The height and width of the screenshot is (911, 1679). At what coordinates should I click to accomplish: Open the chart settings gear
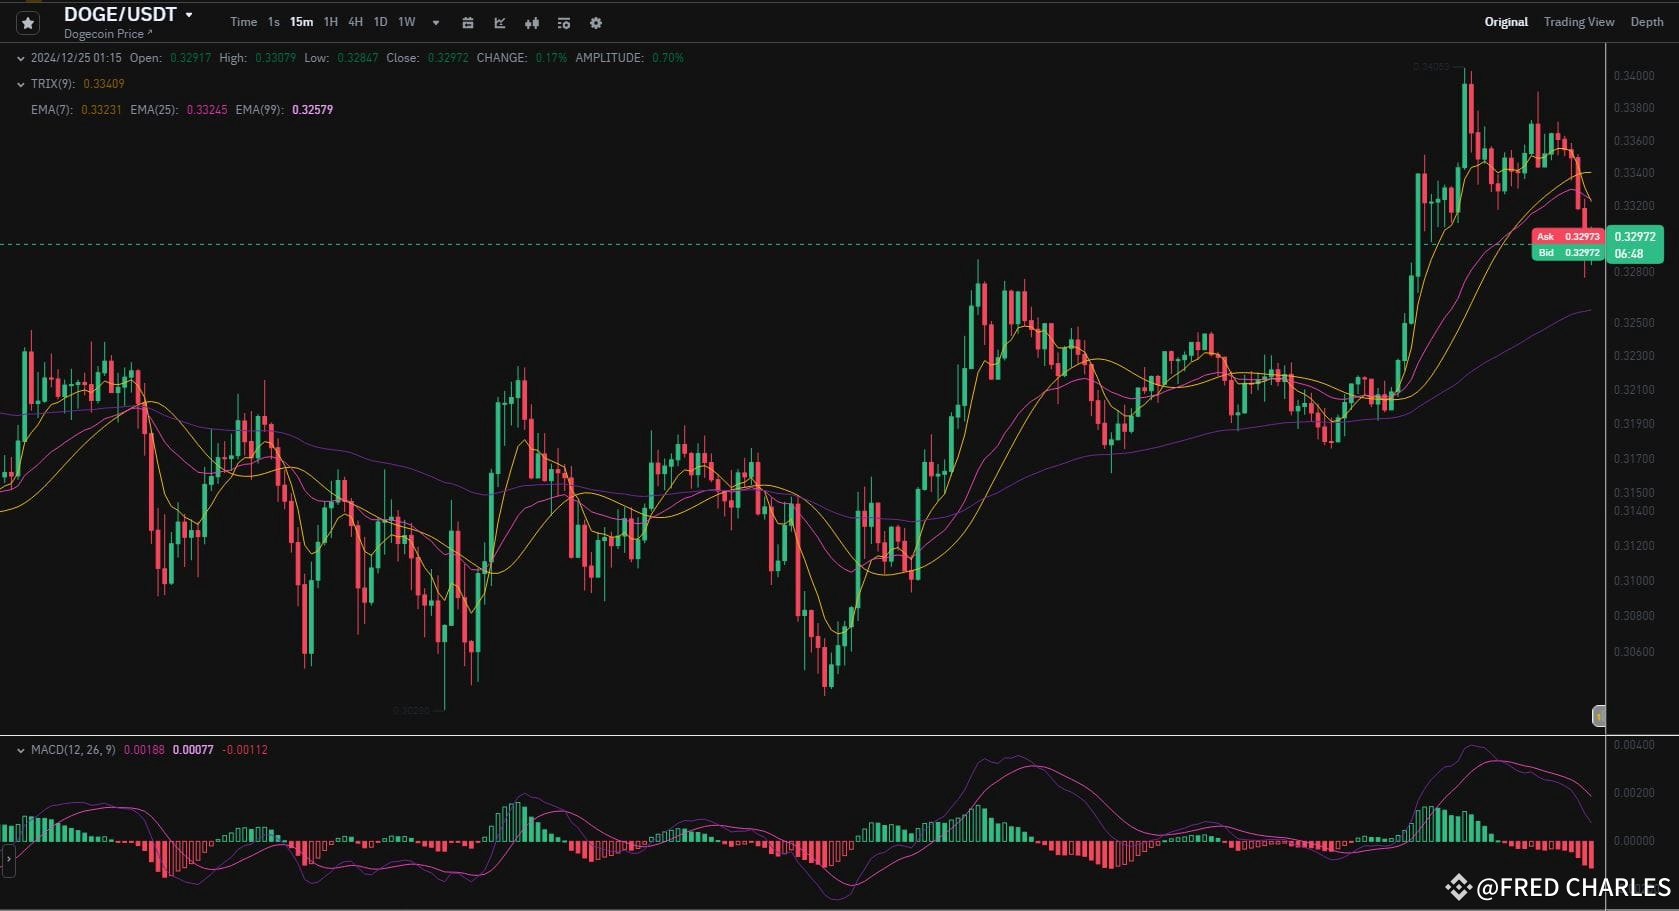pos(595,22)
